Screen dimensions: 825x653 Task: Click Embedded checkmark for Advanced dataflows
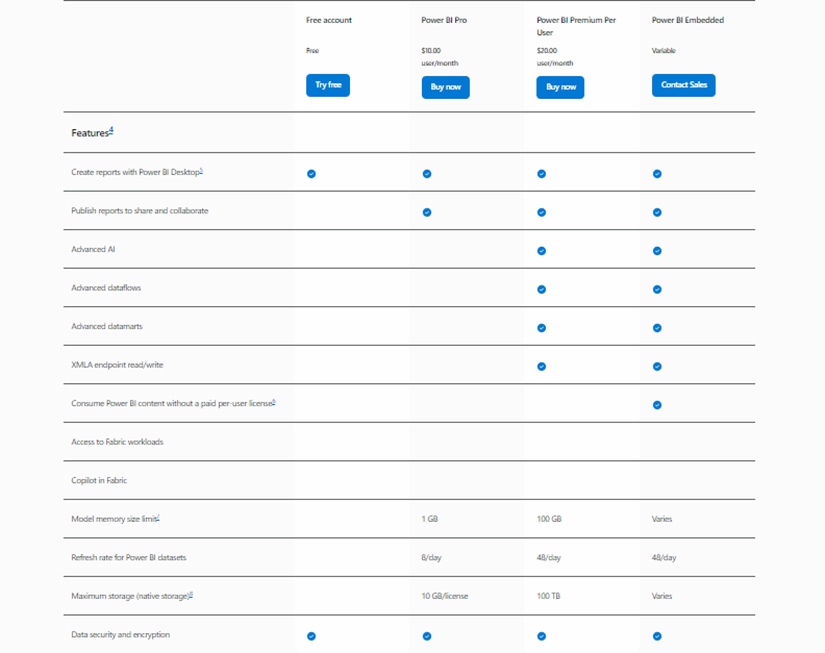click(x=657, y=290)
